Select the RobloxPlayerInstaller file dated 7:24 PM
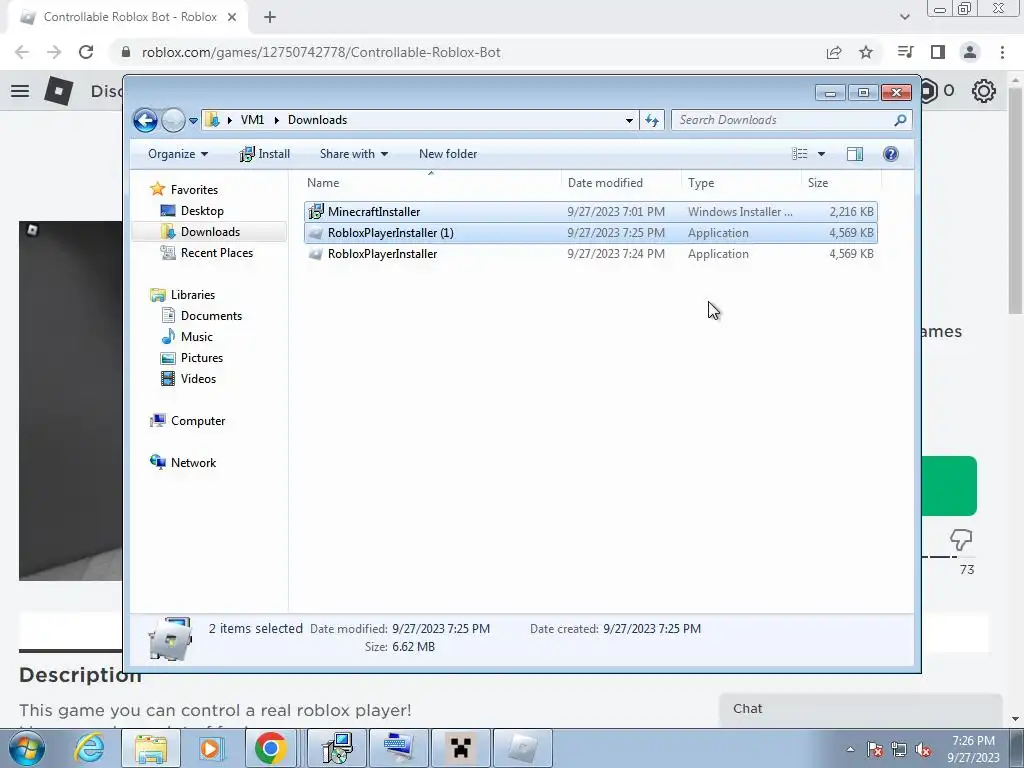Image resolution: width=1024 pixels, height=768 pixels. pos(590,254)
